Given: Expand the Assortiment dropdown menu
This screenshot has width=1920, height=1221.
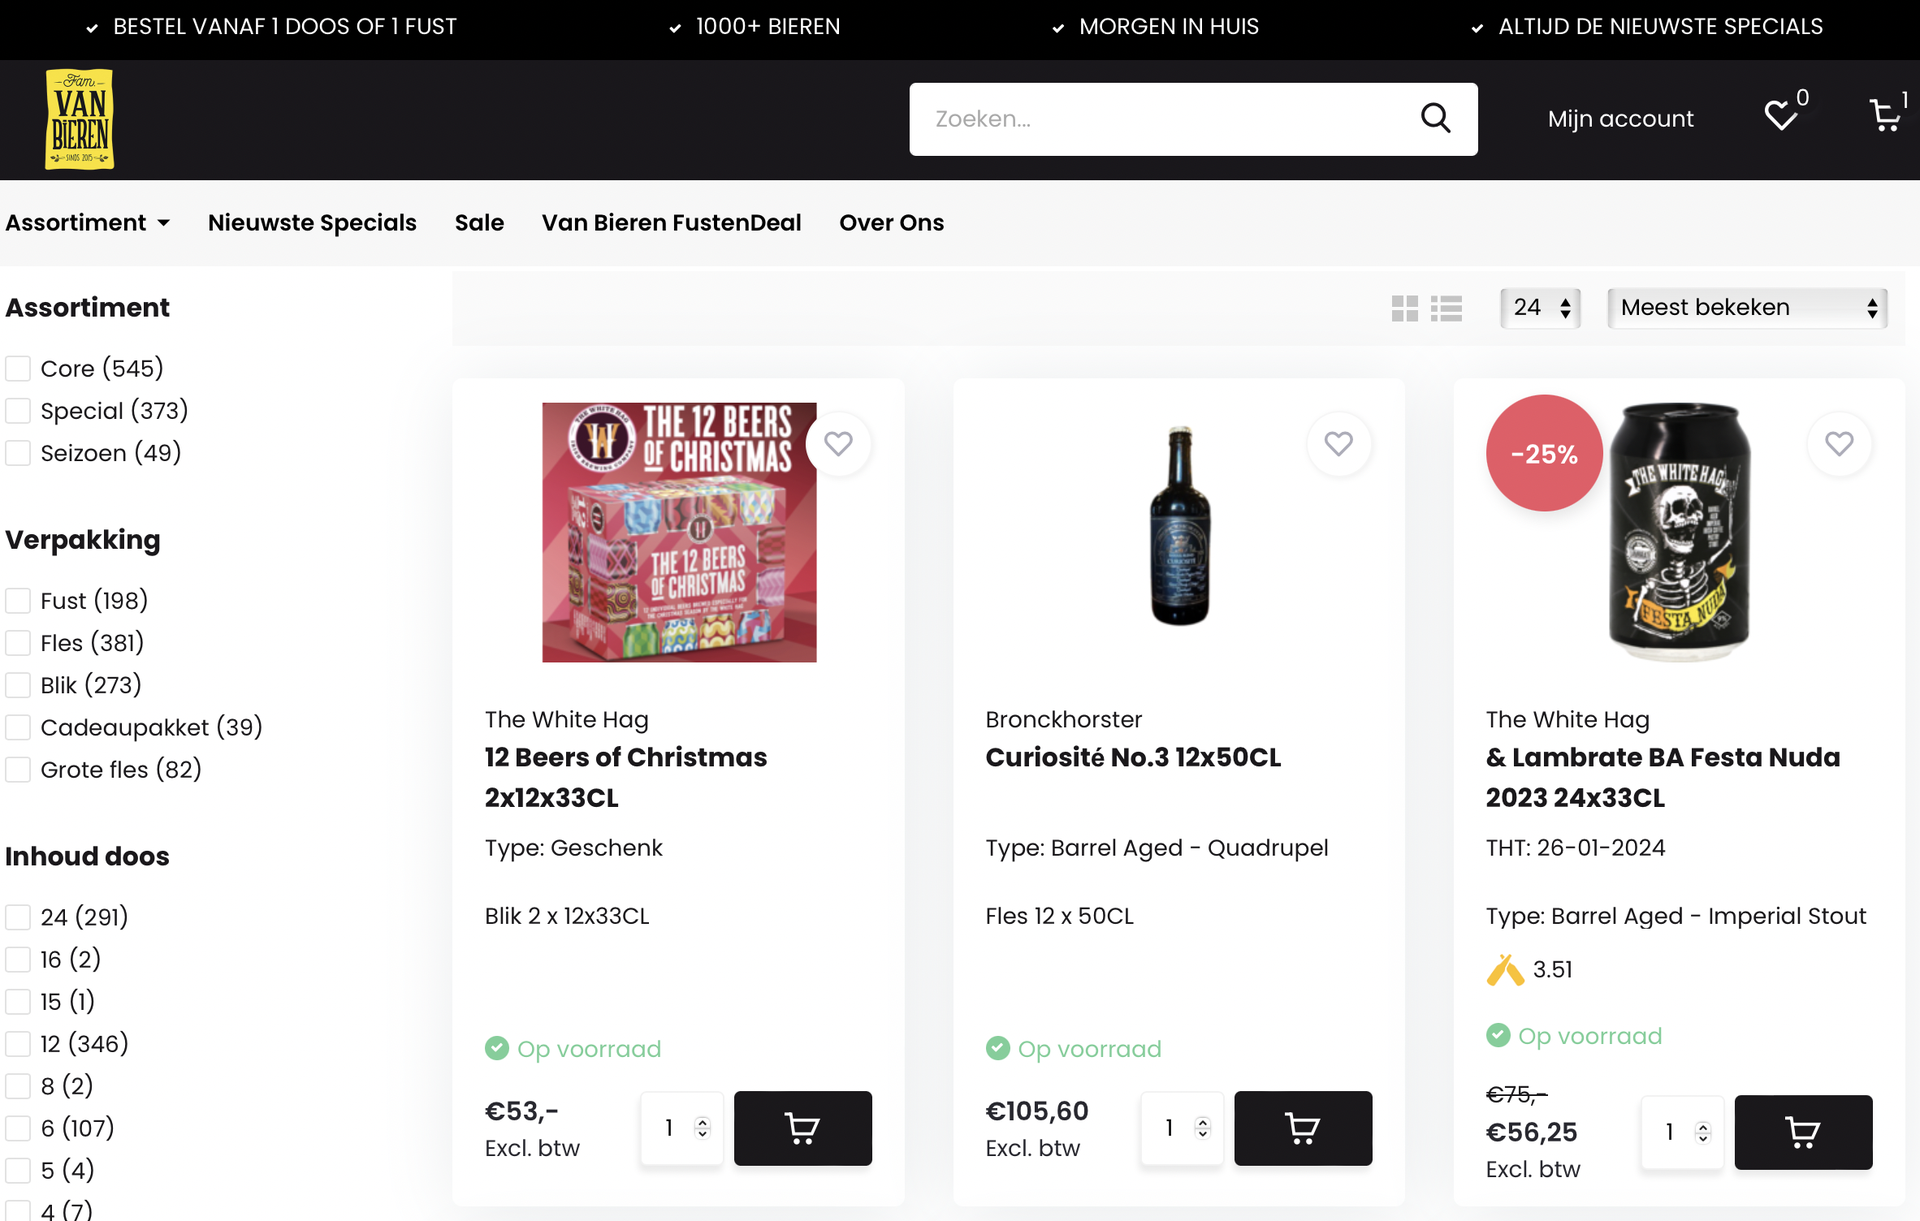Looking at the screenshot, I should 87,223.
